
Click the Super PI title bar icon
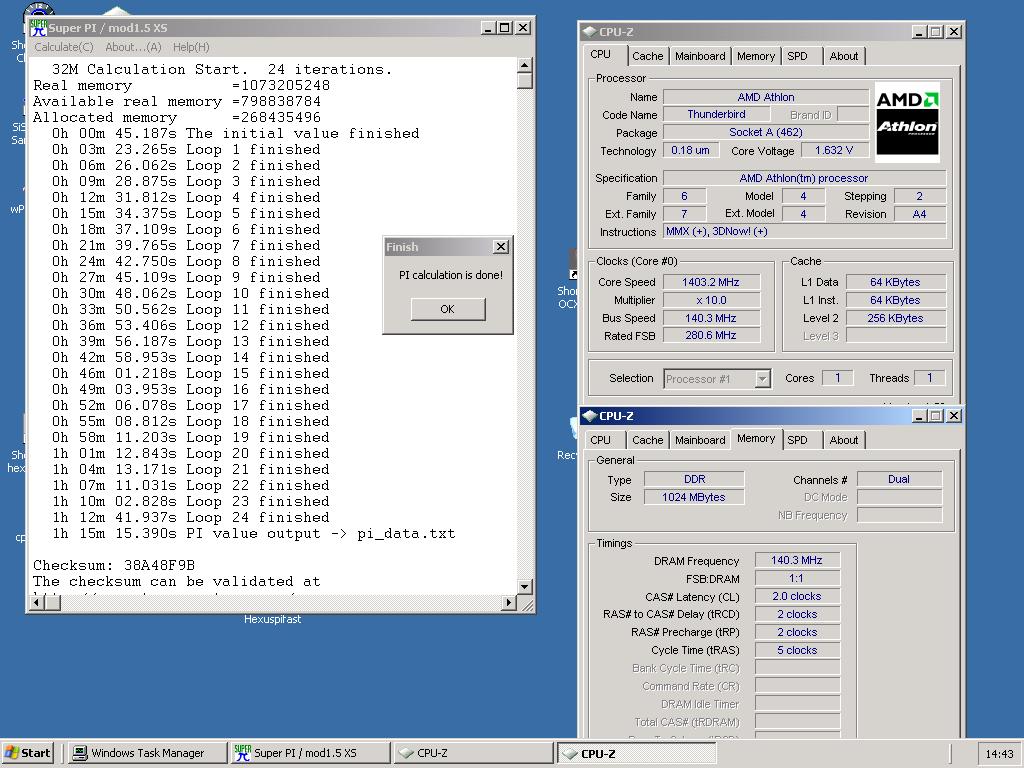39,28
